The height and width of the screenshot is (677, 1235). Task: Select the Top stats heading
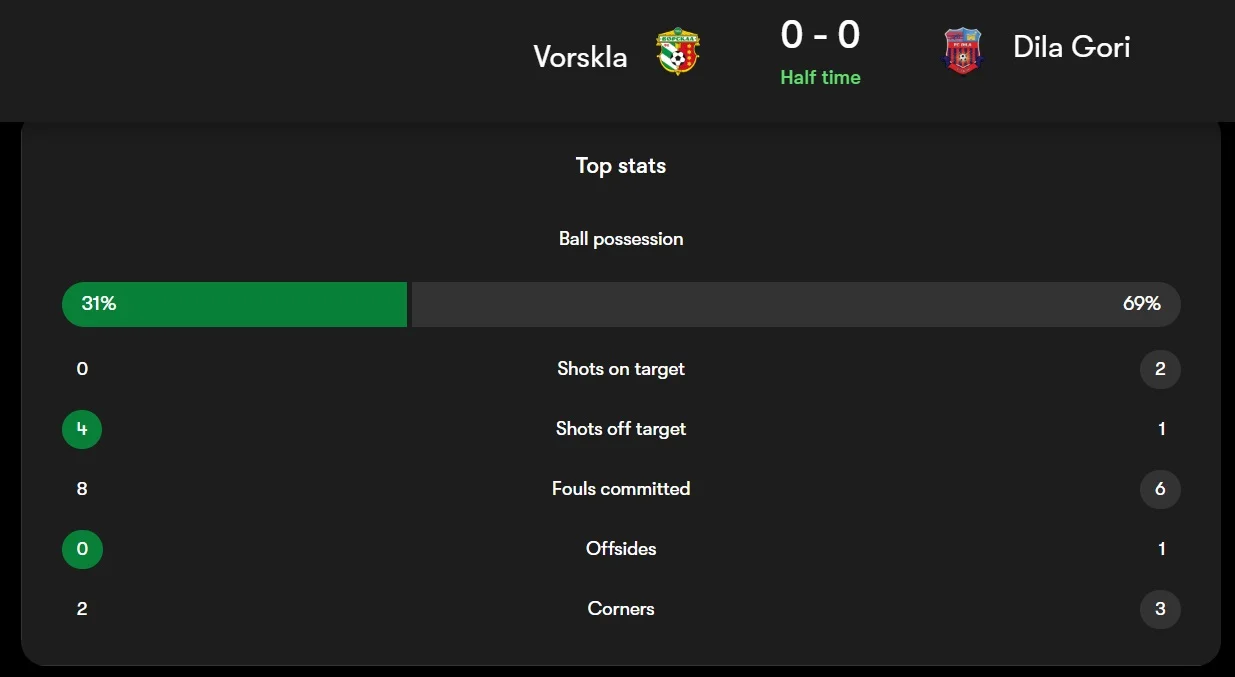(x=621, y=166)
